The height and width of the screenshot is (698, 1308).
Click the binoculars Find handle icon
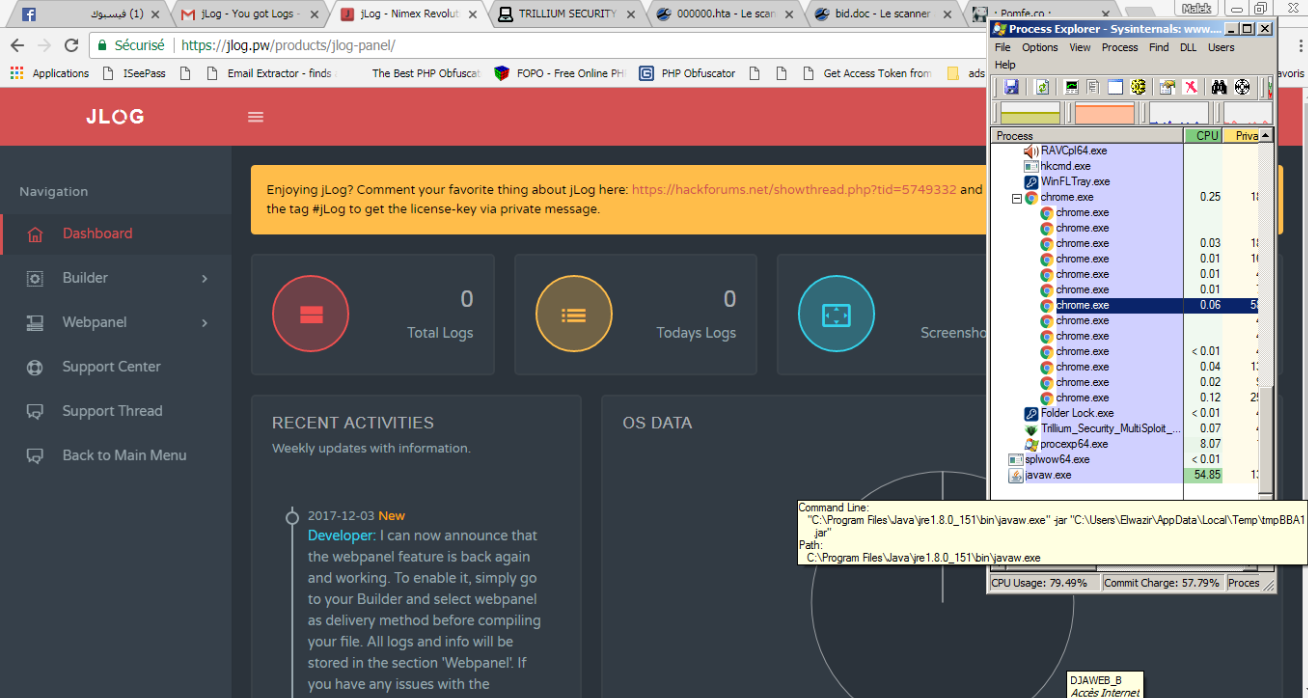click(x=1219, y=87)
